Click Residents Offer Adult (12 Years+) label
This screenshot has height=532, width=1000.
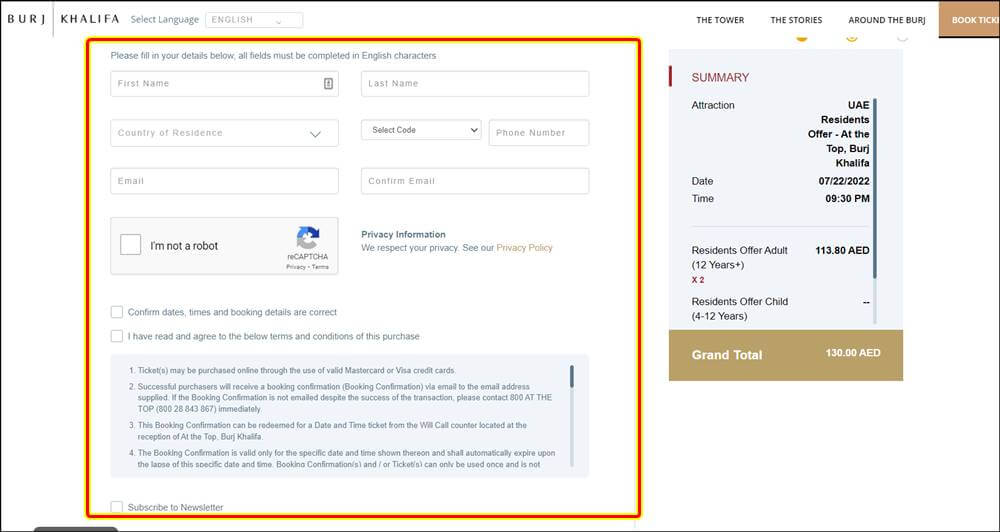[740, 258]
